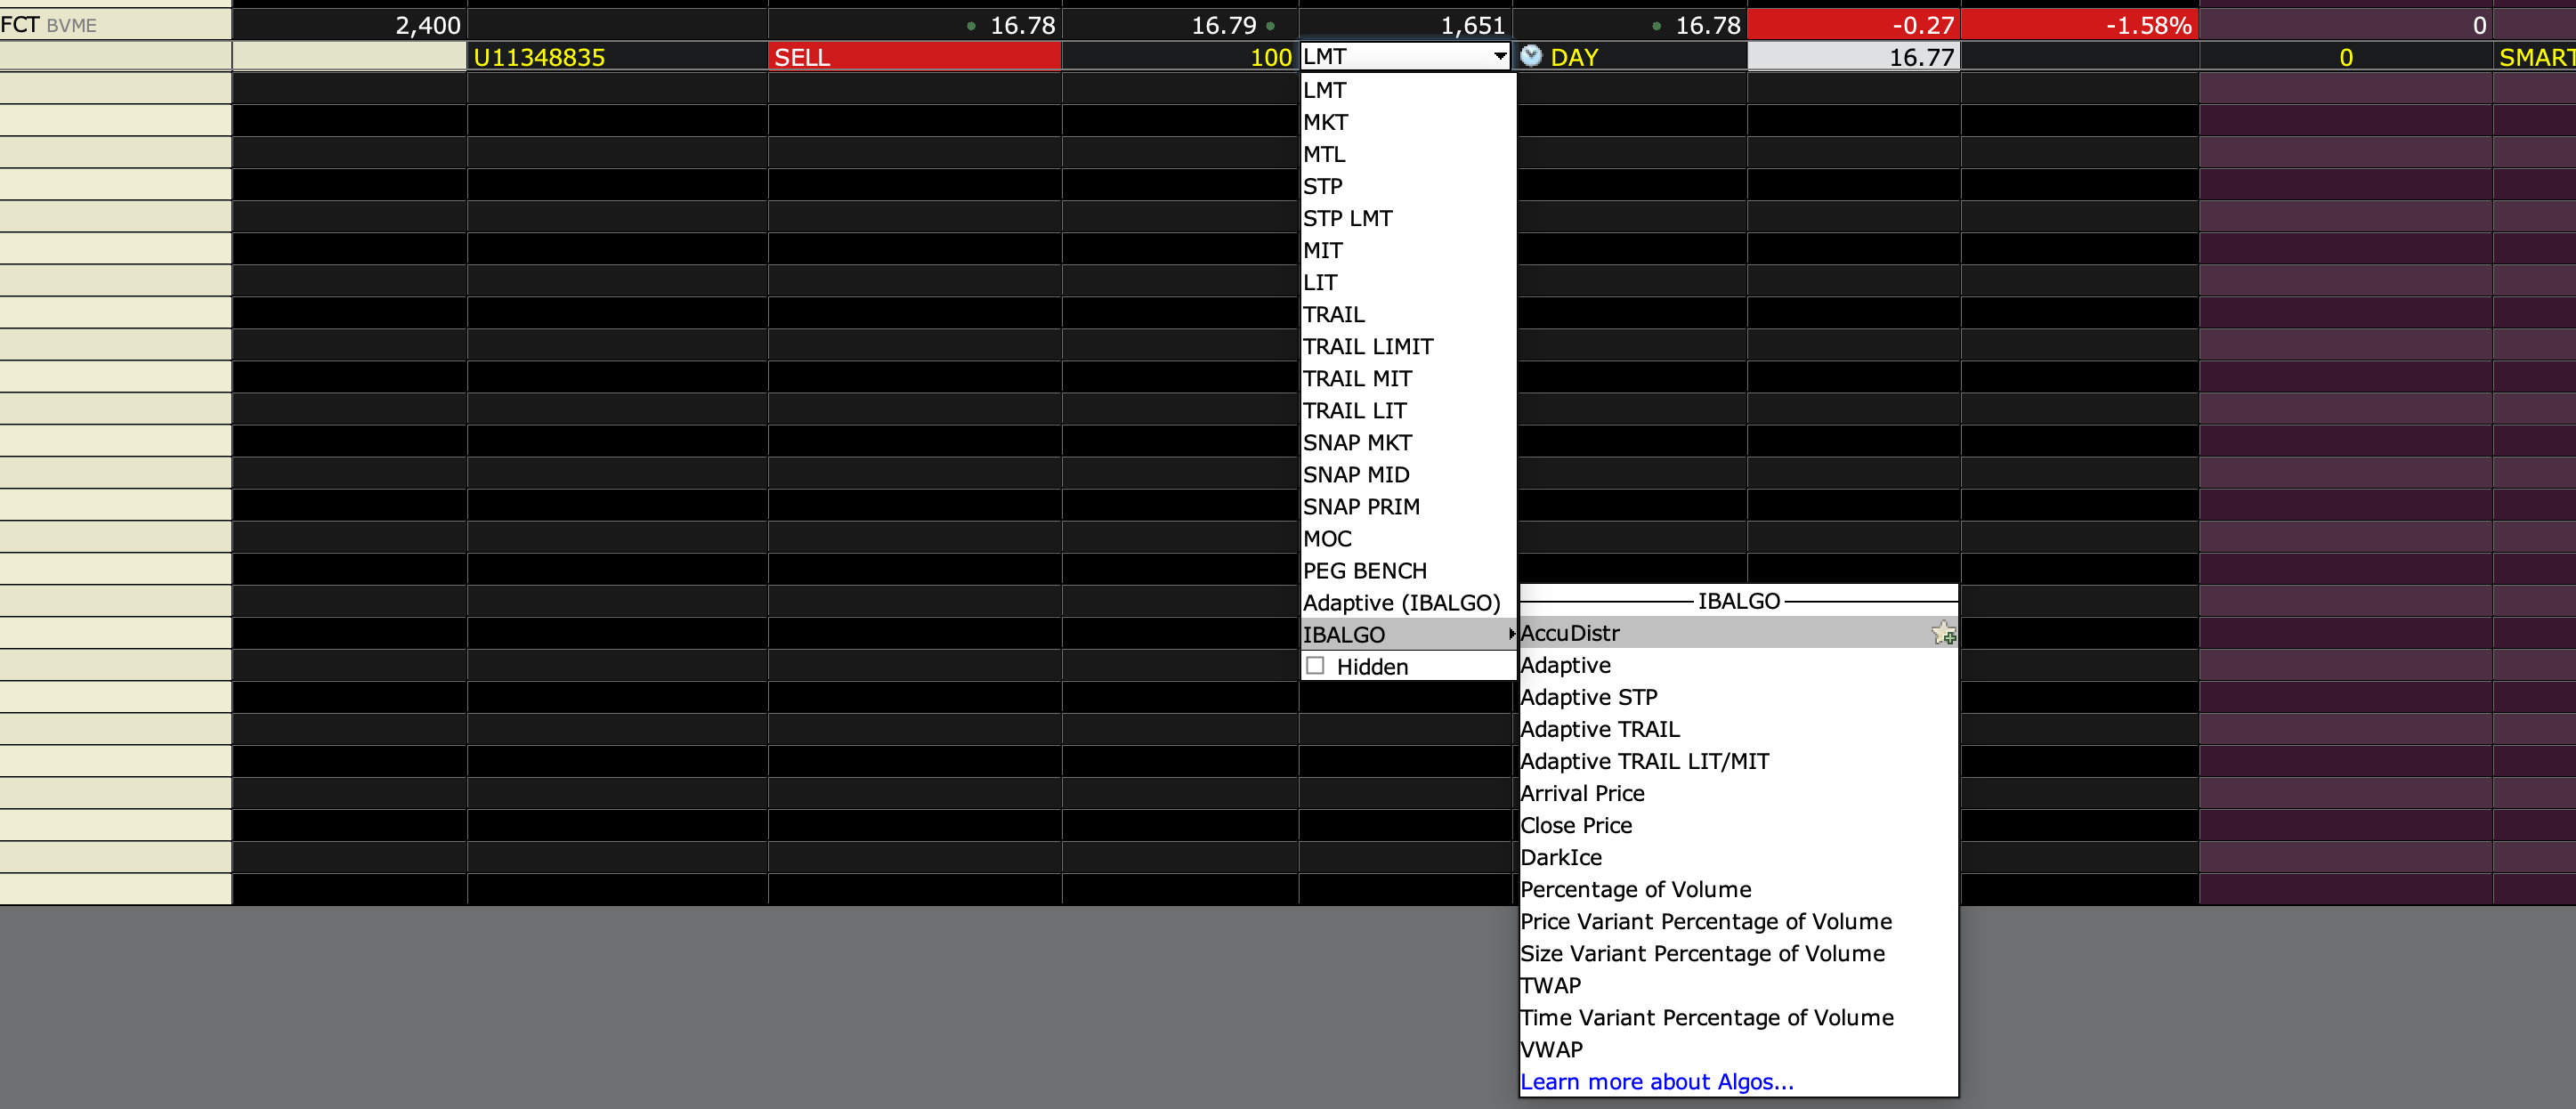
Task: Open the LMT order type dropdown arrow
Action: coord(1500,56)
